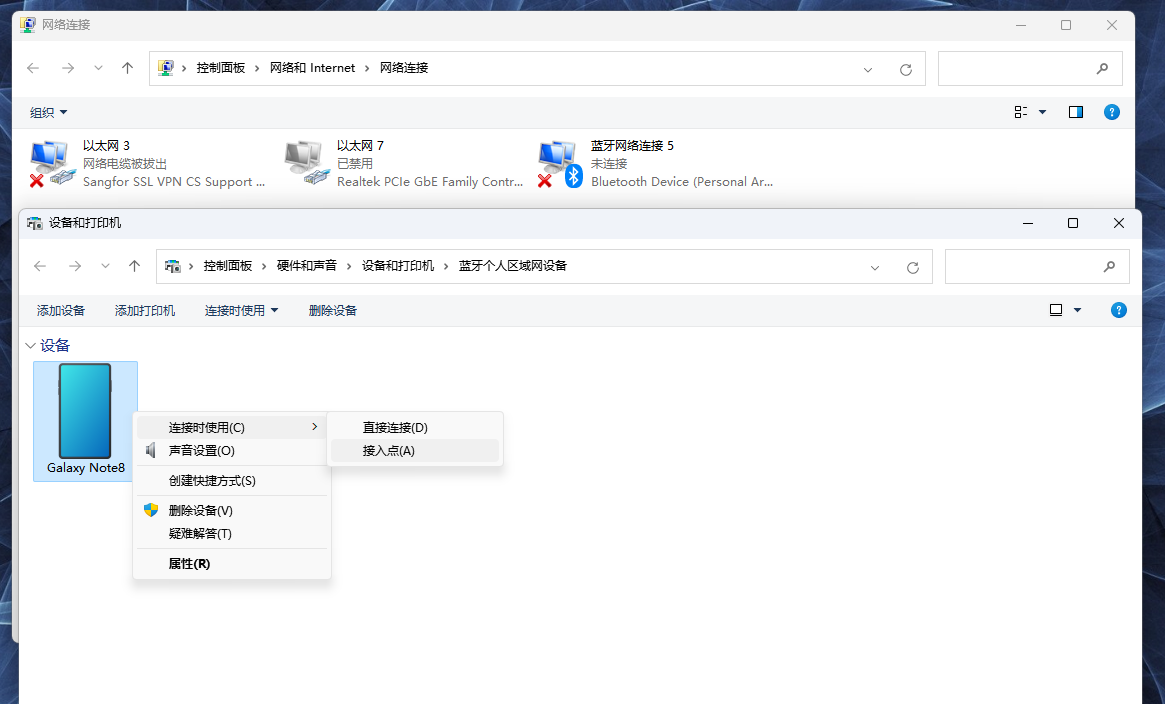Collapse the 设备 group section
This screenshot has width=1165, height=704.
tap(29, 345)
